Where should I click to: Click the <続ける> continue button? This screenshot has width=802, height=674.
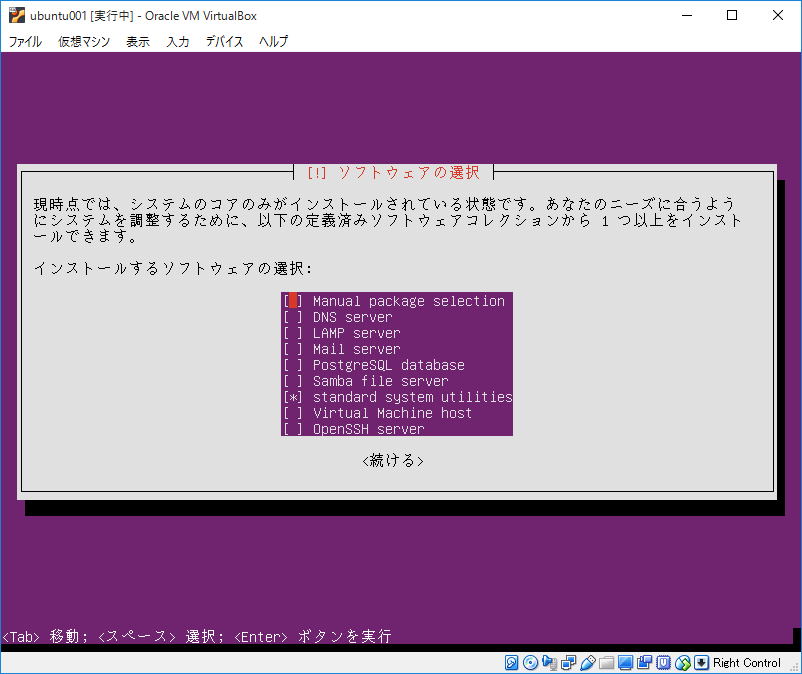coord(393,461)
